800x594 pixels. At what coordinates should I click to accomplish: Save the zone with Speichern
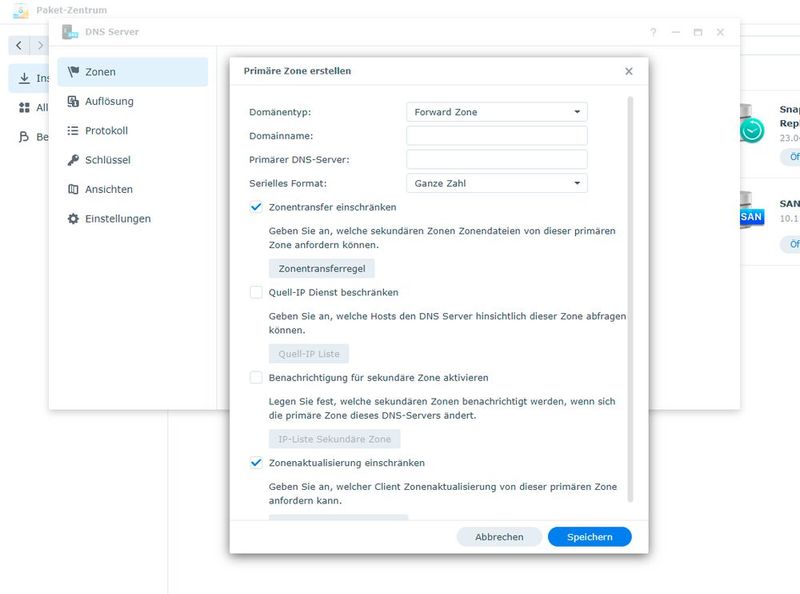click(x=592, y=536)
